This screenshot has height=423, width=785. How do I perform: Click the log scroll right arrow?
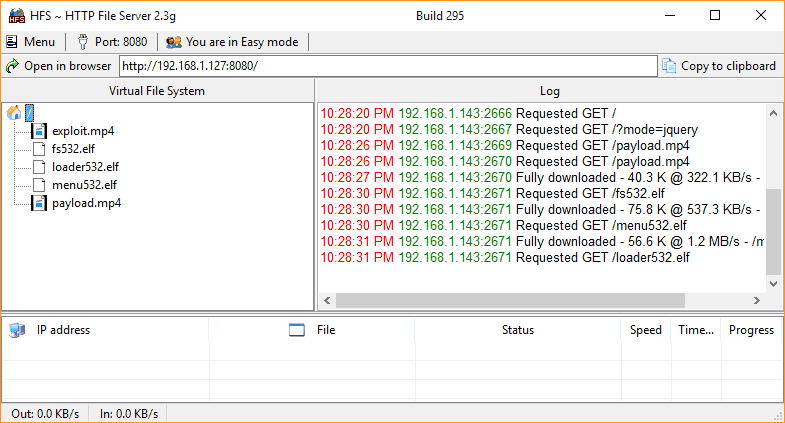(756, 300)
